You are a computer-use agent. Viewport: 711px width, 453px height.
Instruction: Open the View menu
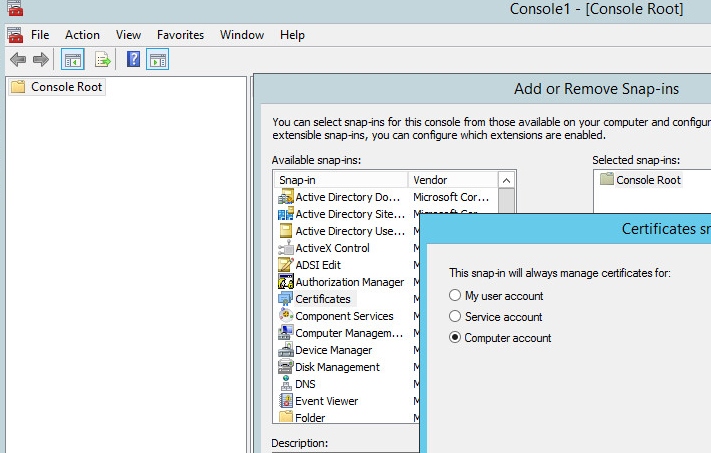(128, 35)
